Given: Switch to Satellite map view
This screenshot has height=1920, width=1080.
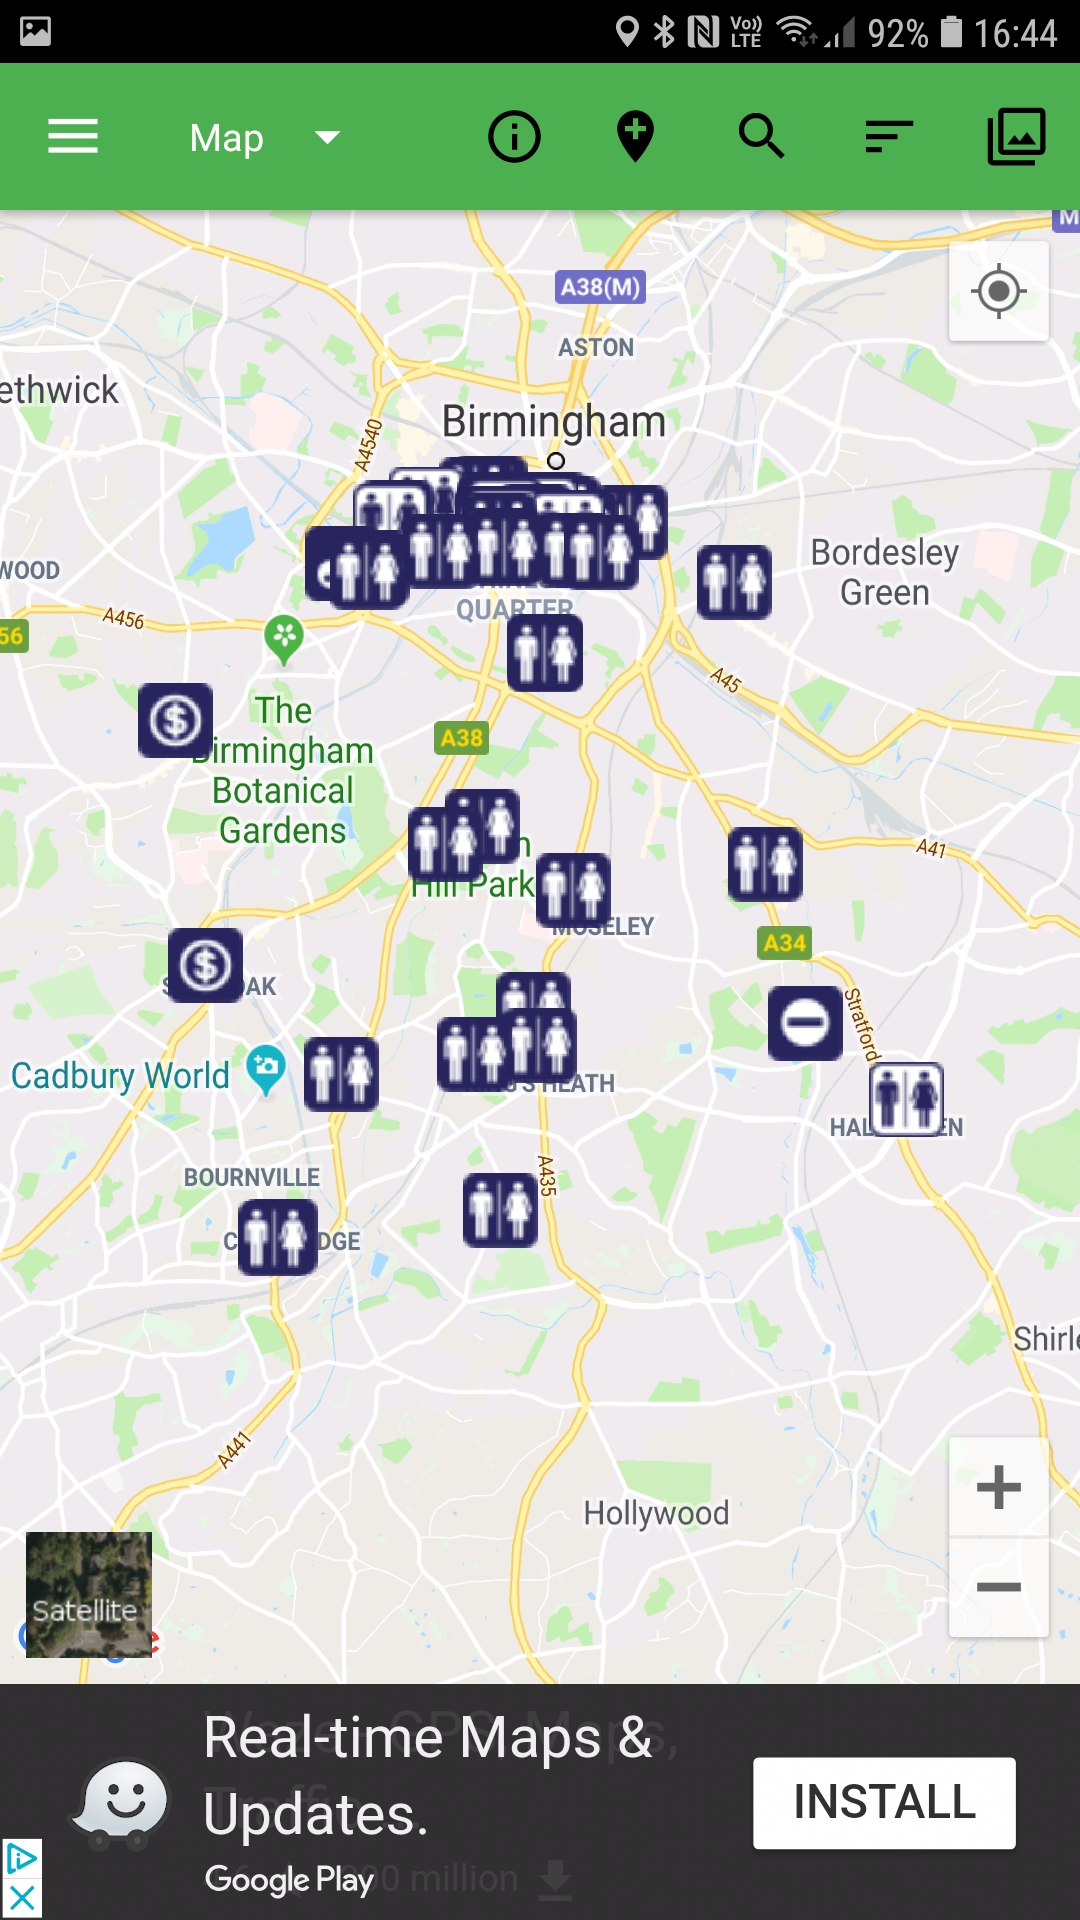Looking at the screenshot, I should (89, 1595).
